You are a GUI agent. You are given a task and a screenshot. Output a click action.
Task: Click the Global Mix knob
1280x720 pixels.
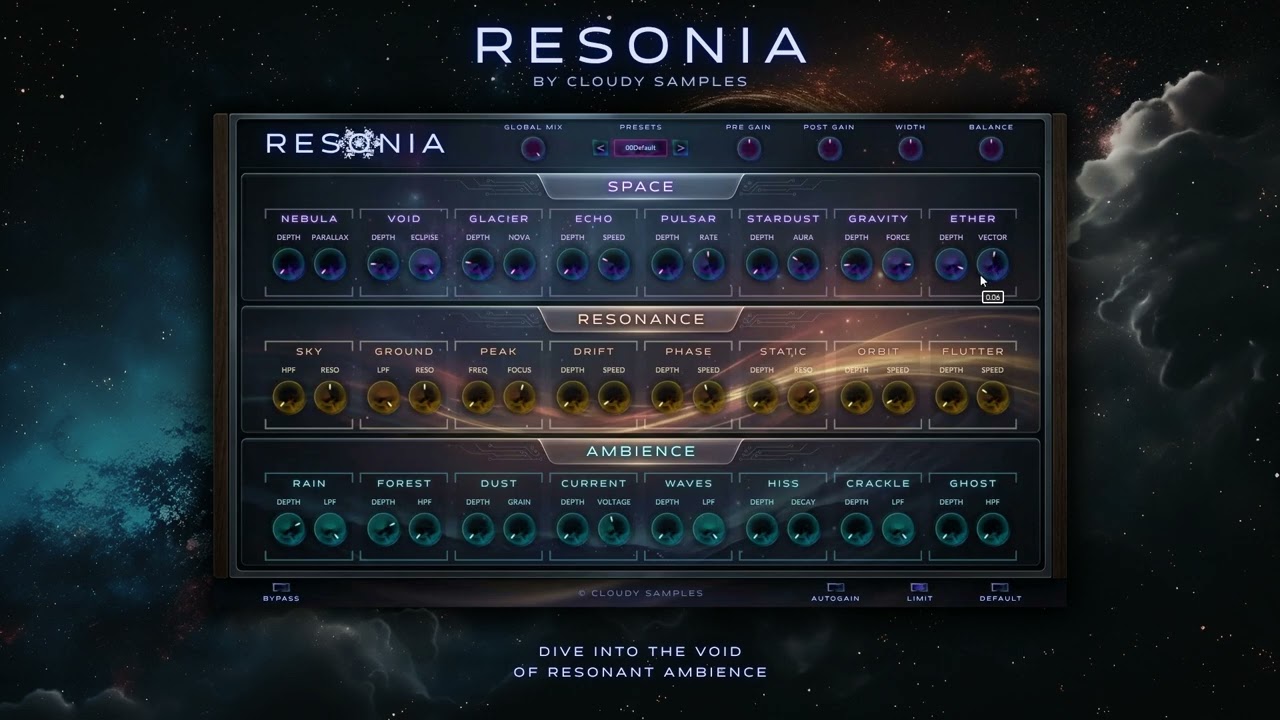pyautogui.click(x=533, y=149)
